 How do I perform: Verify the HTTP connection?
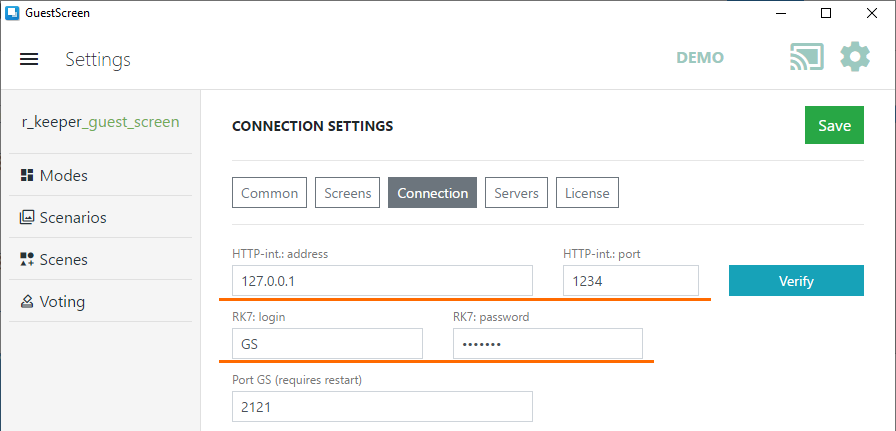[796, 281]
